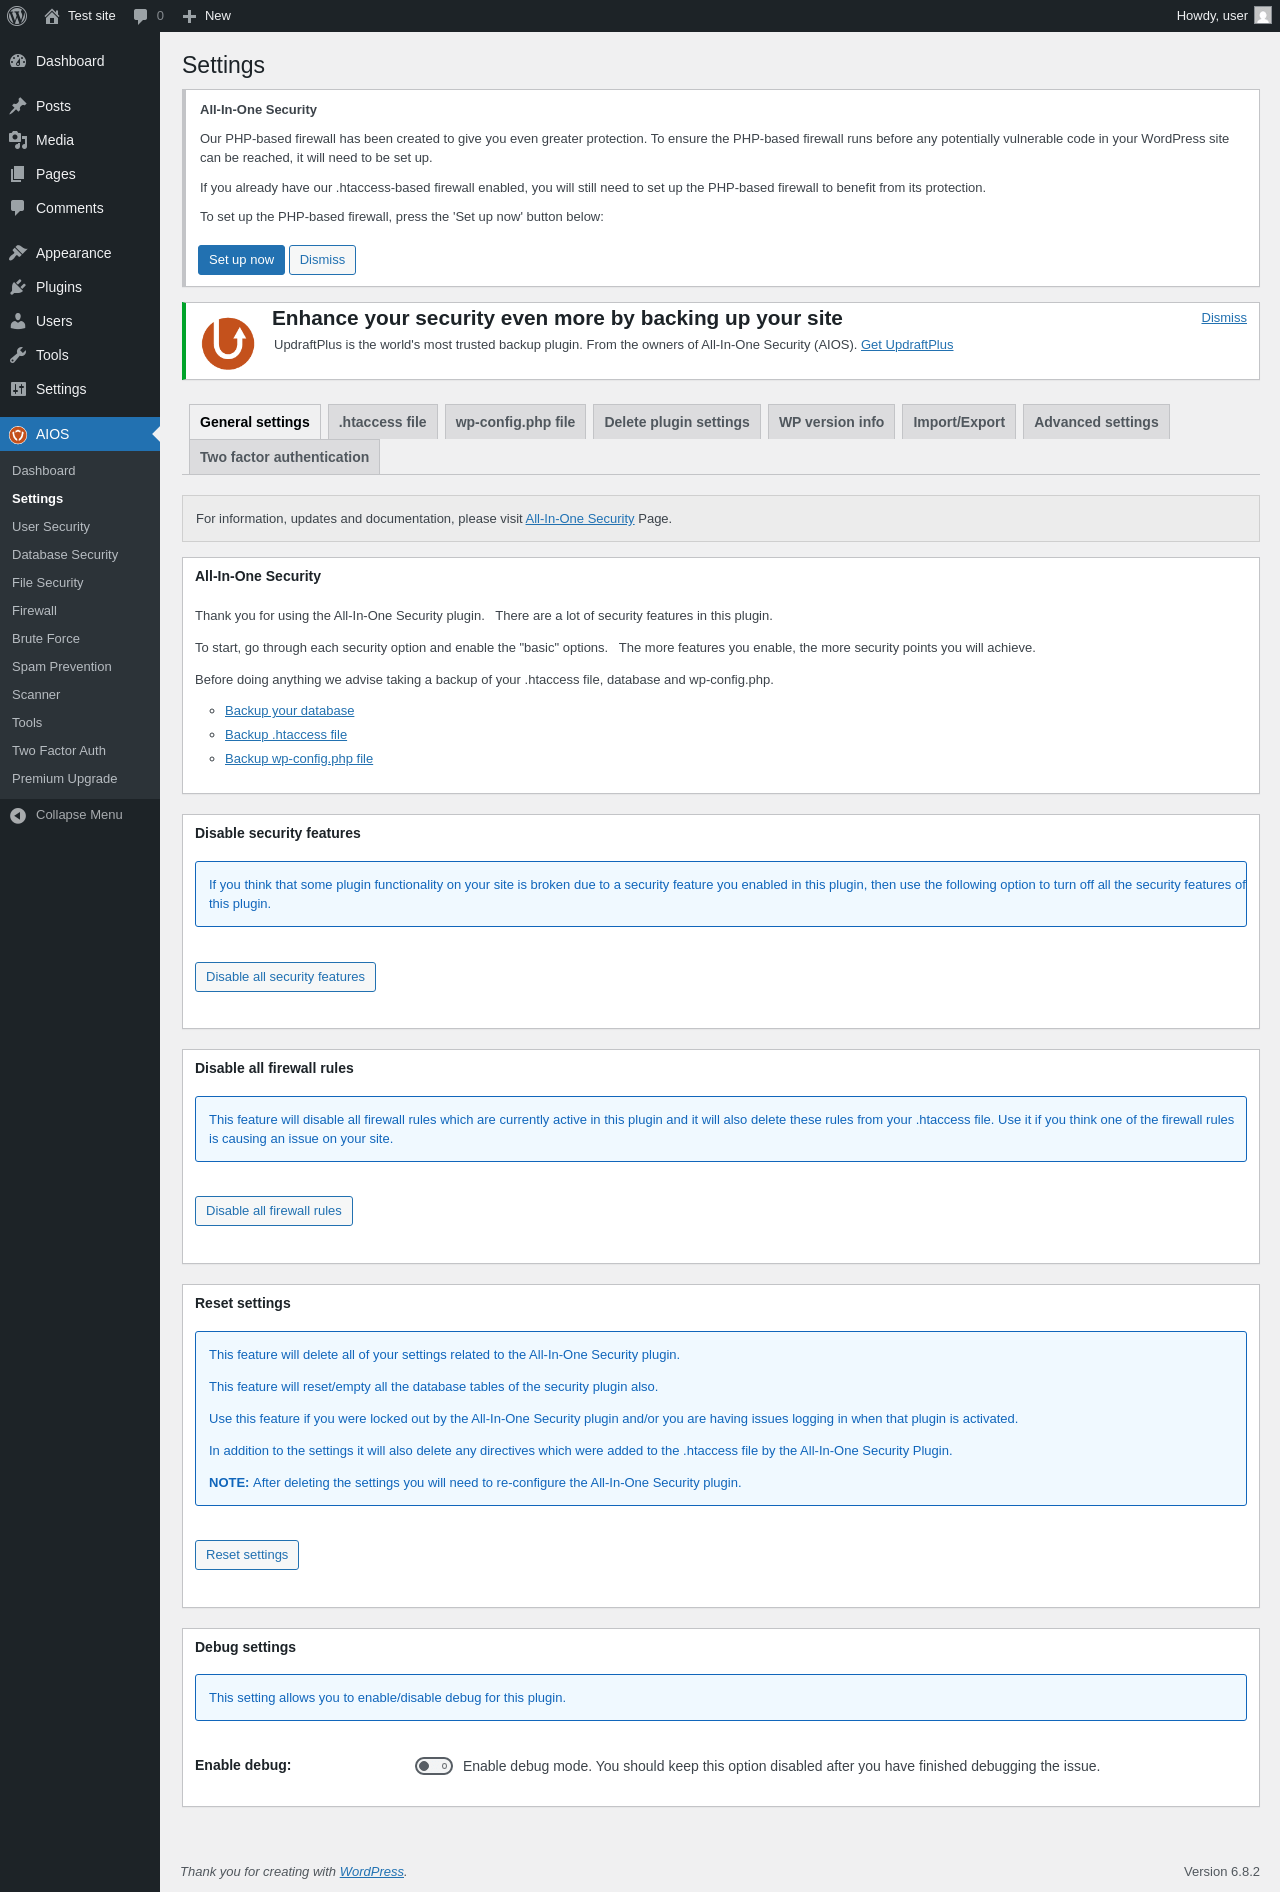Click the Media icon in sidebar
1280x1892 pixels.
(x=18, y=140)
